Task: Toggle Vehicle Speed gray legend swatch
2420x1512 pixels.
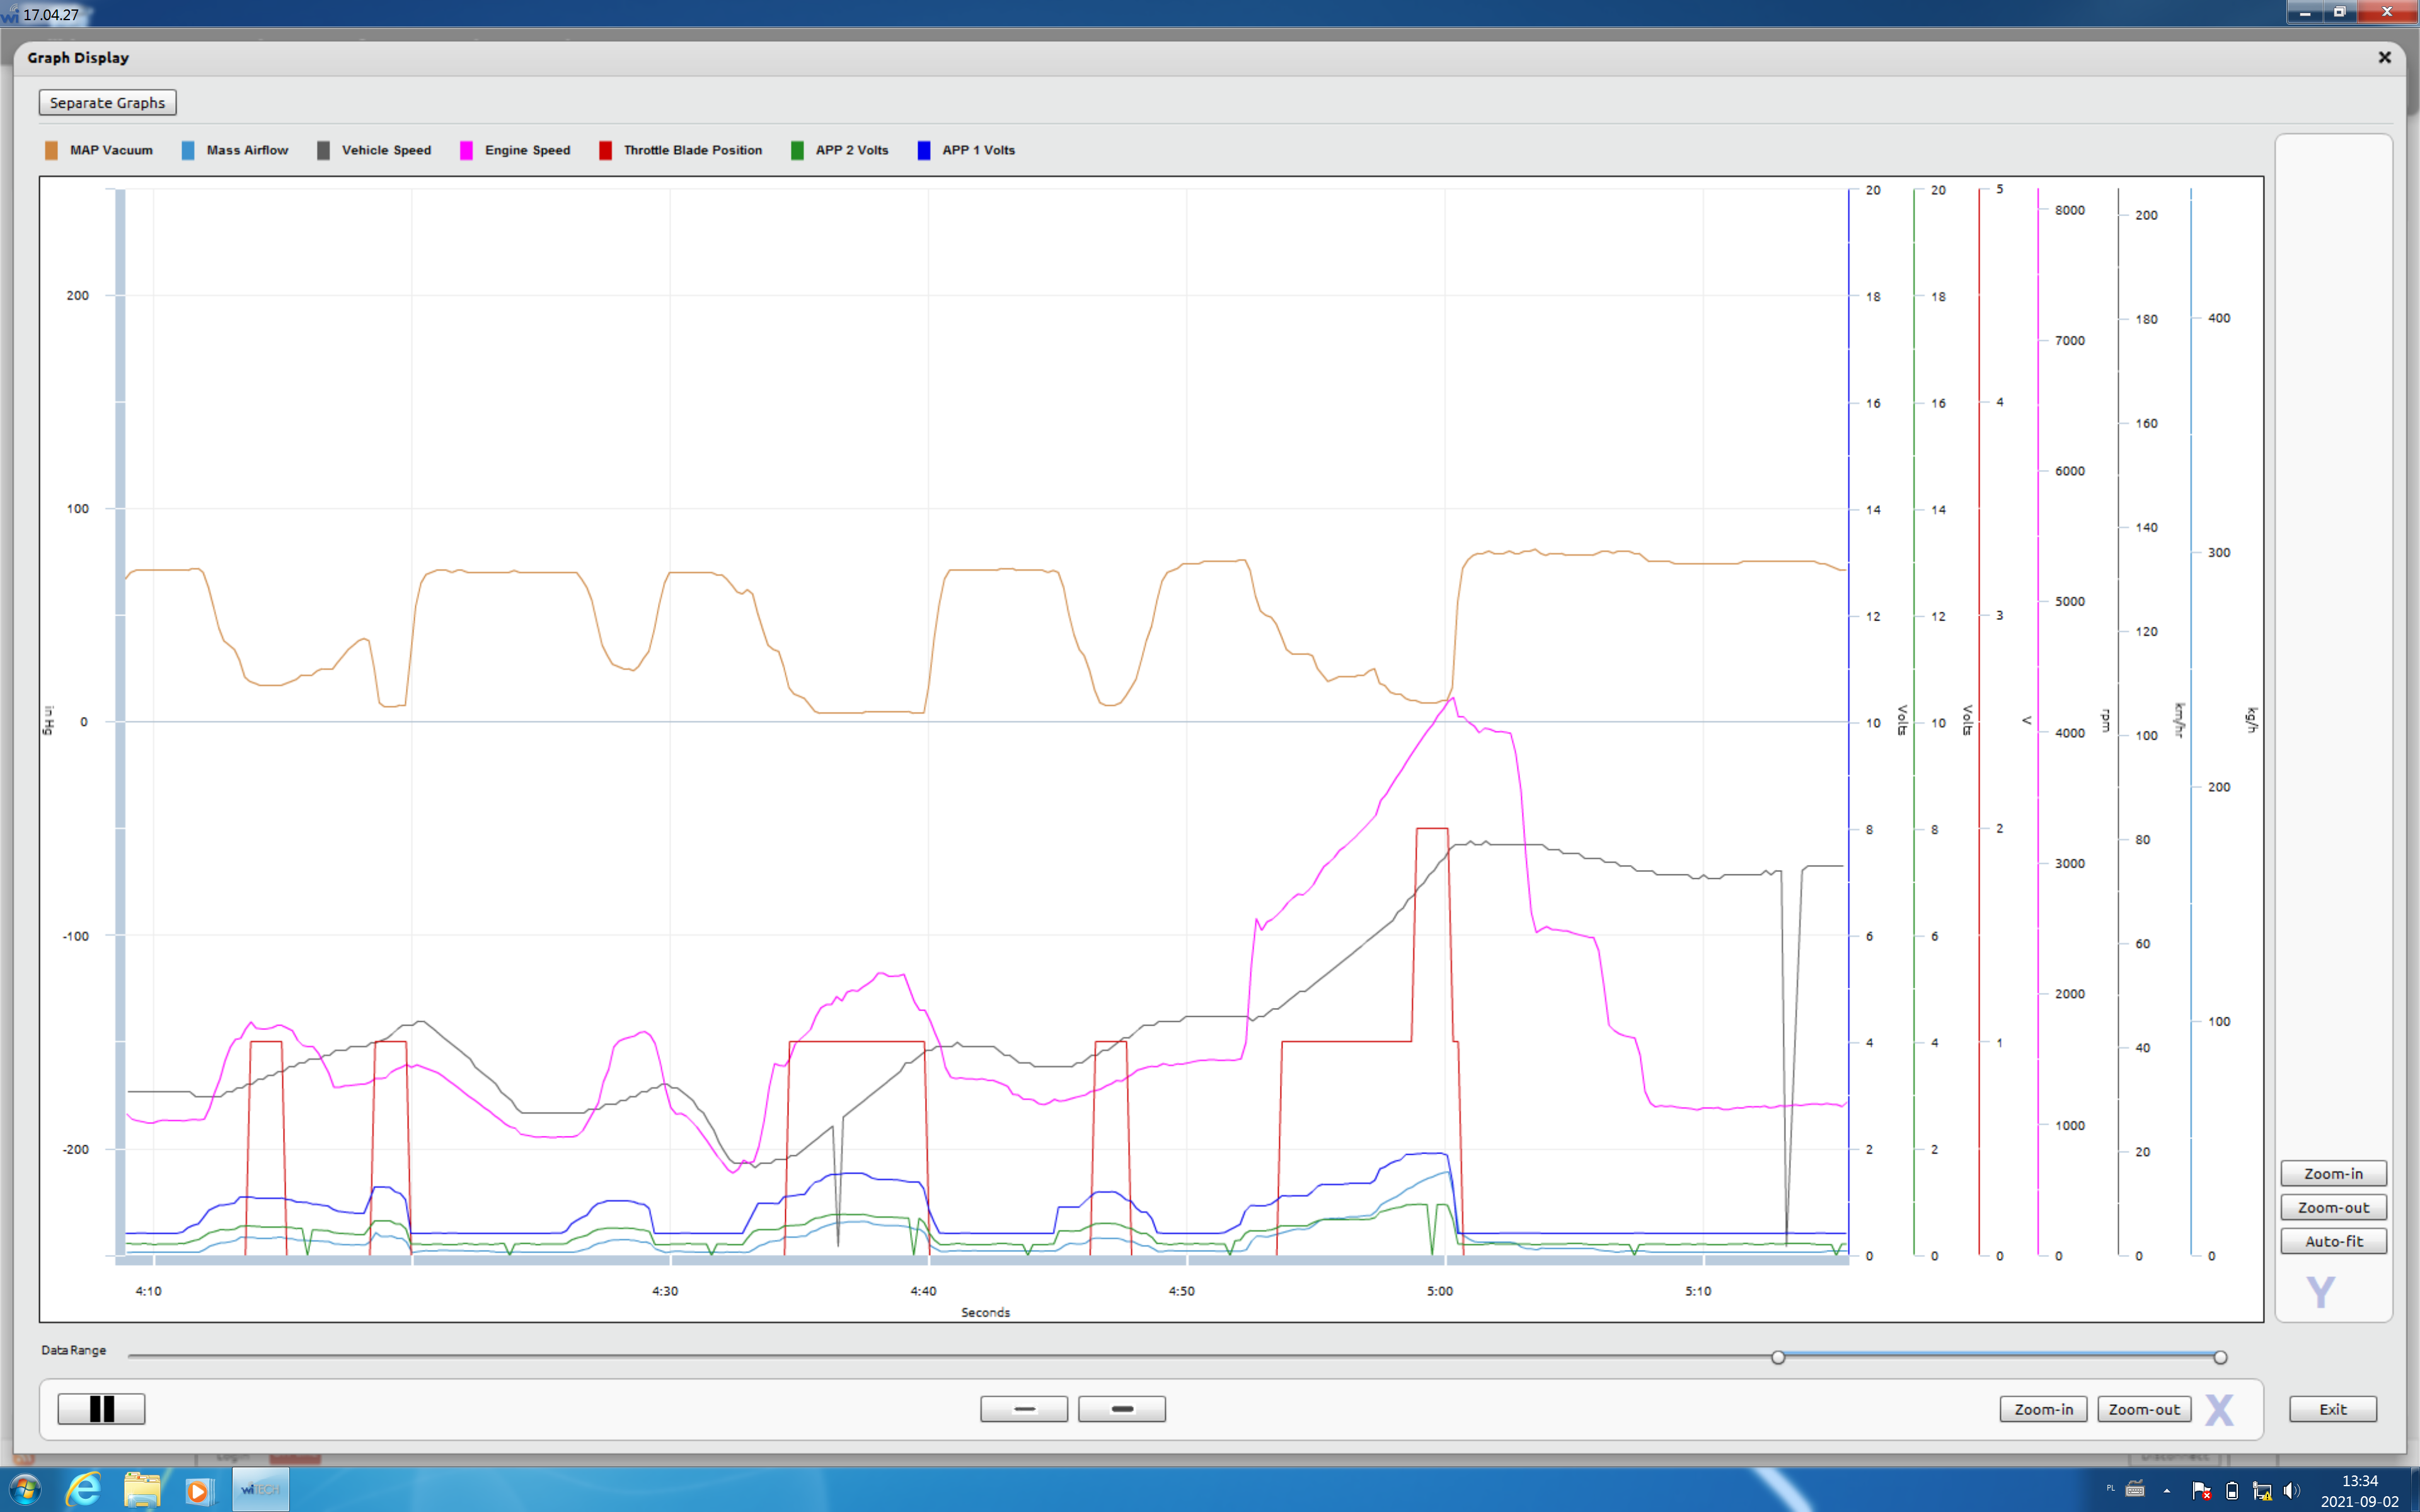Action: 323,150
